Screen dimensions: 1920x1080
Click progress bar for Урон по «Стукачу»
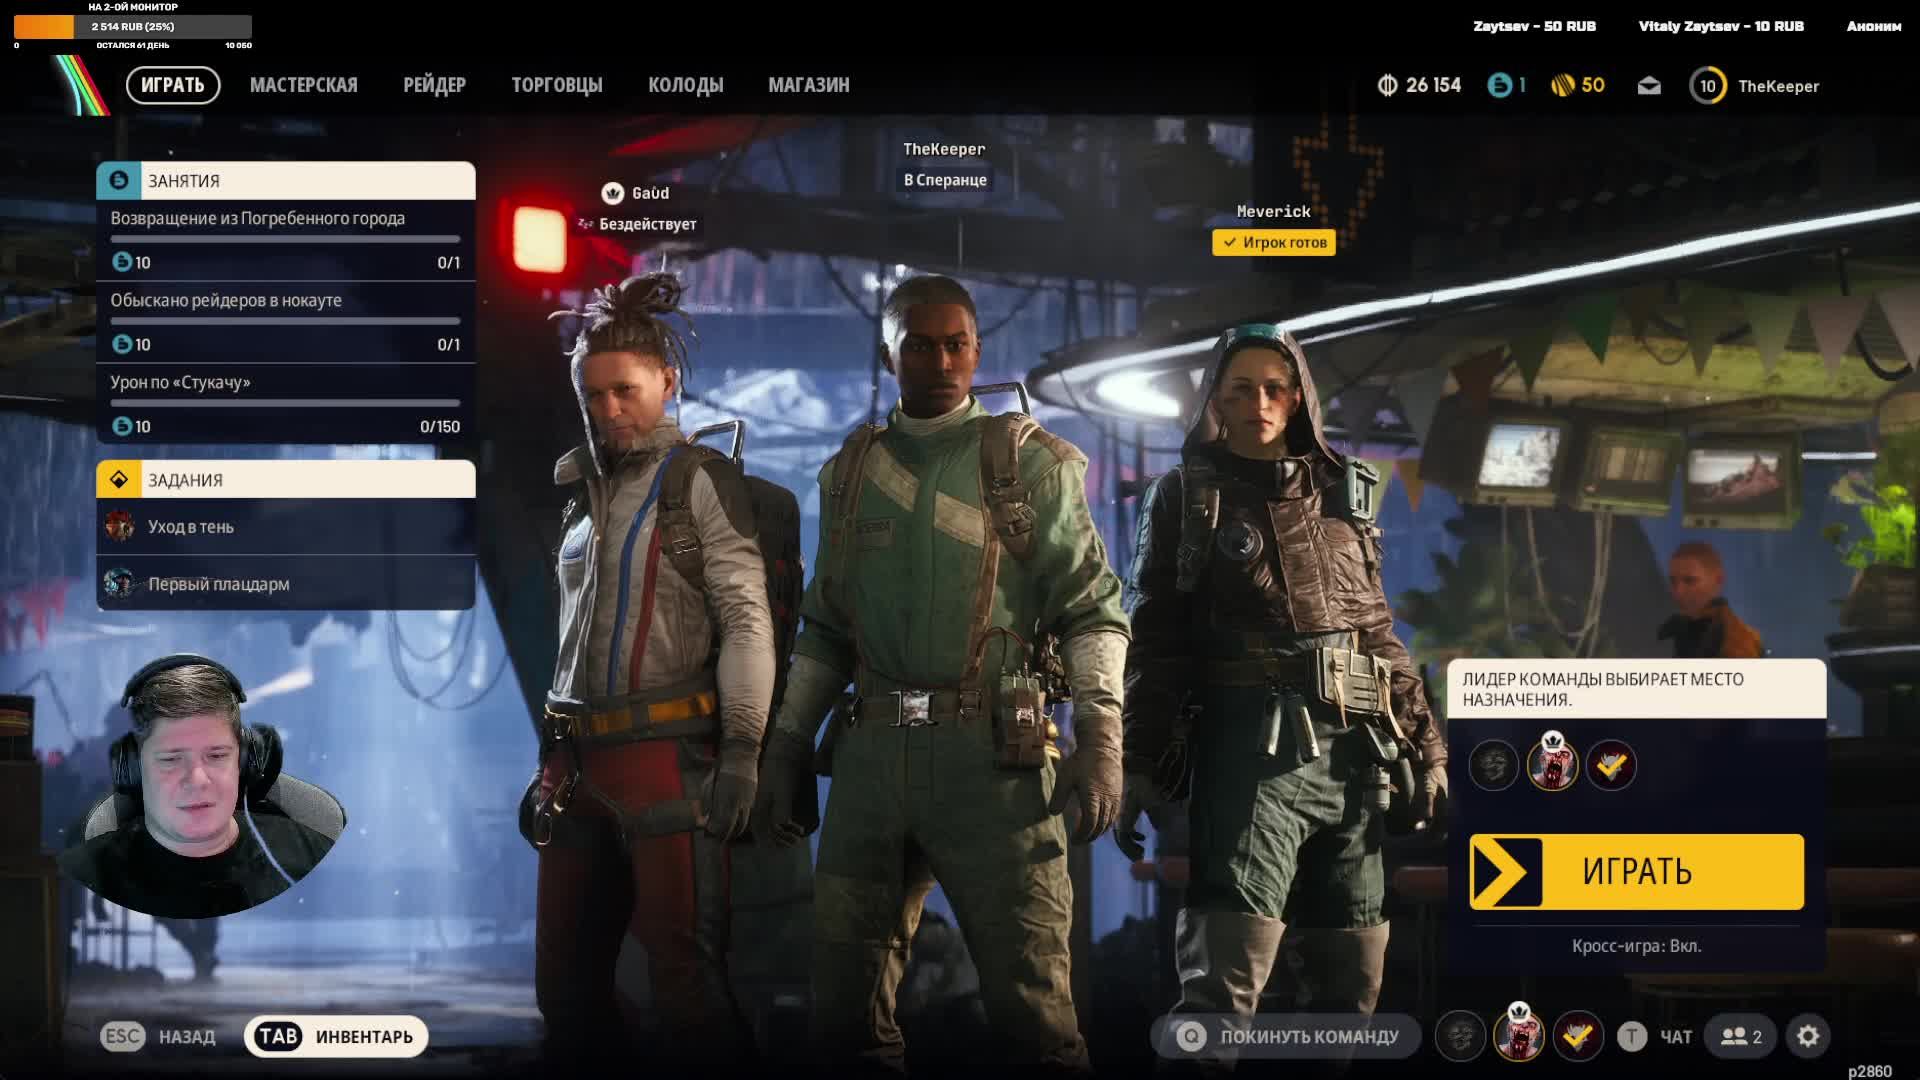pos(285,403)
